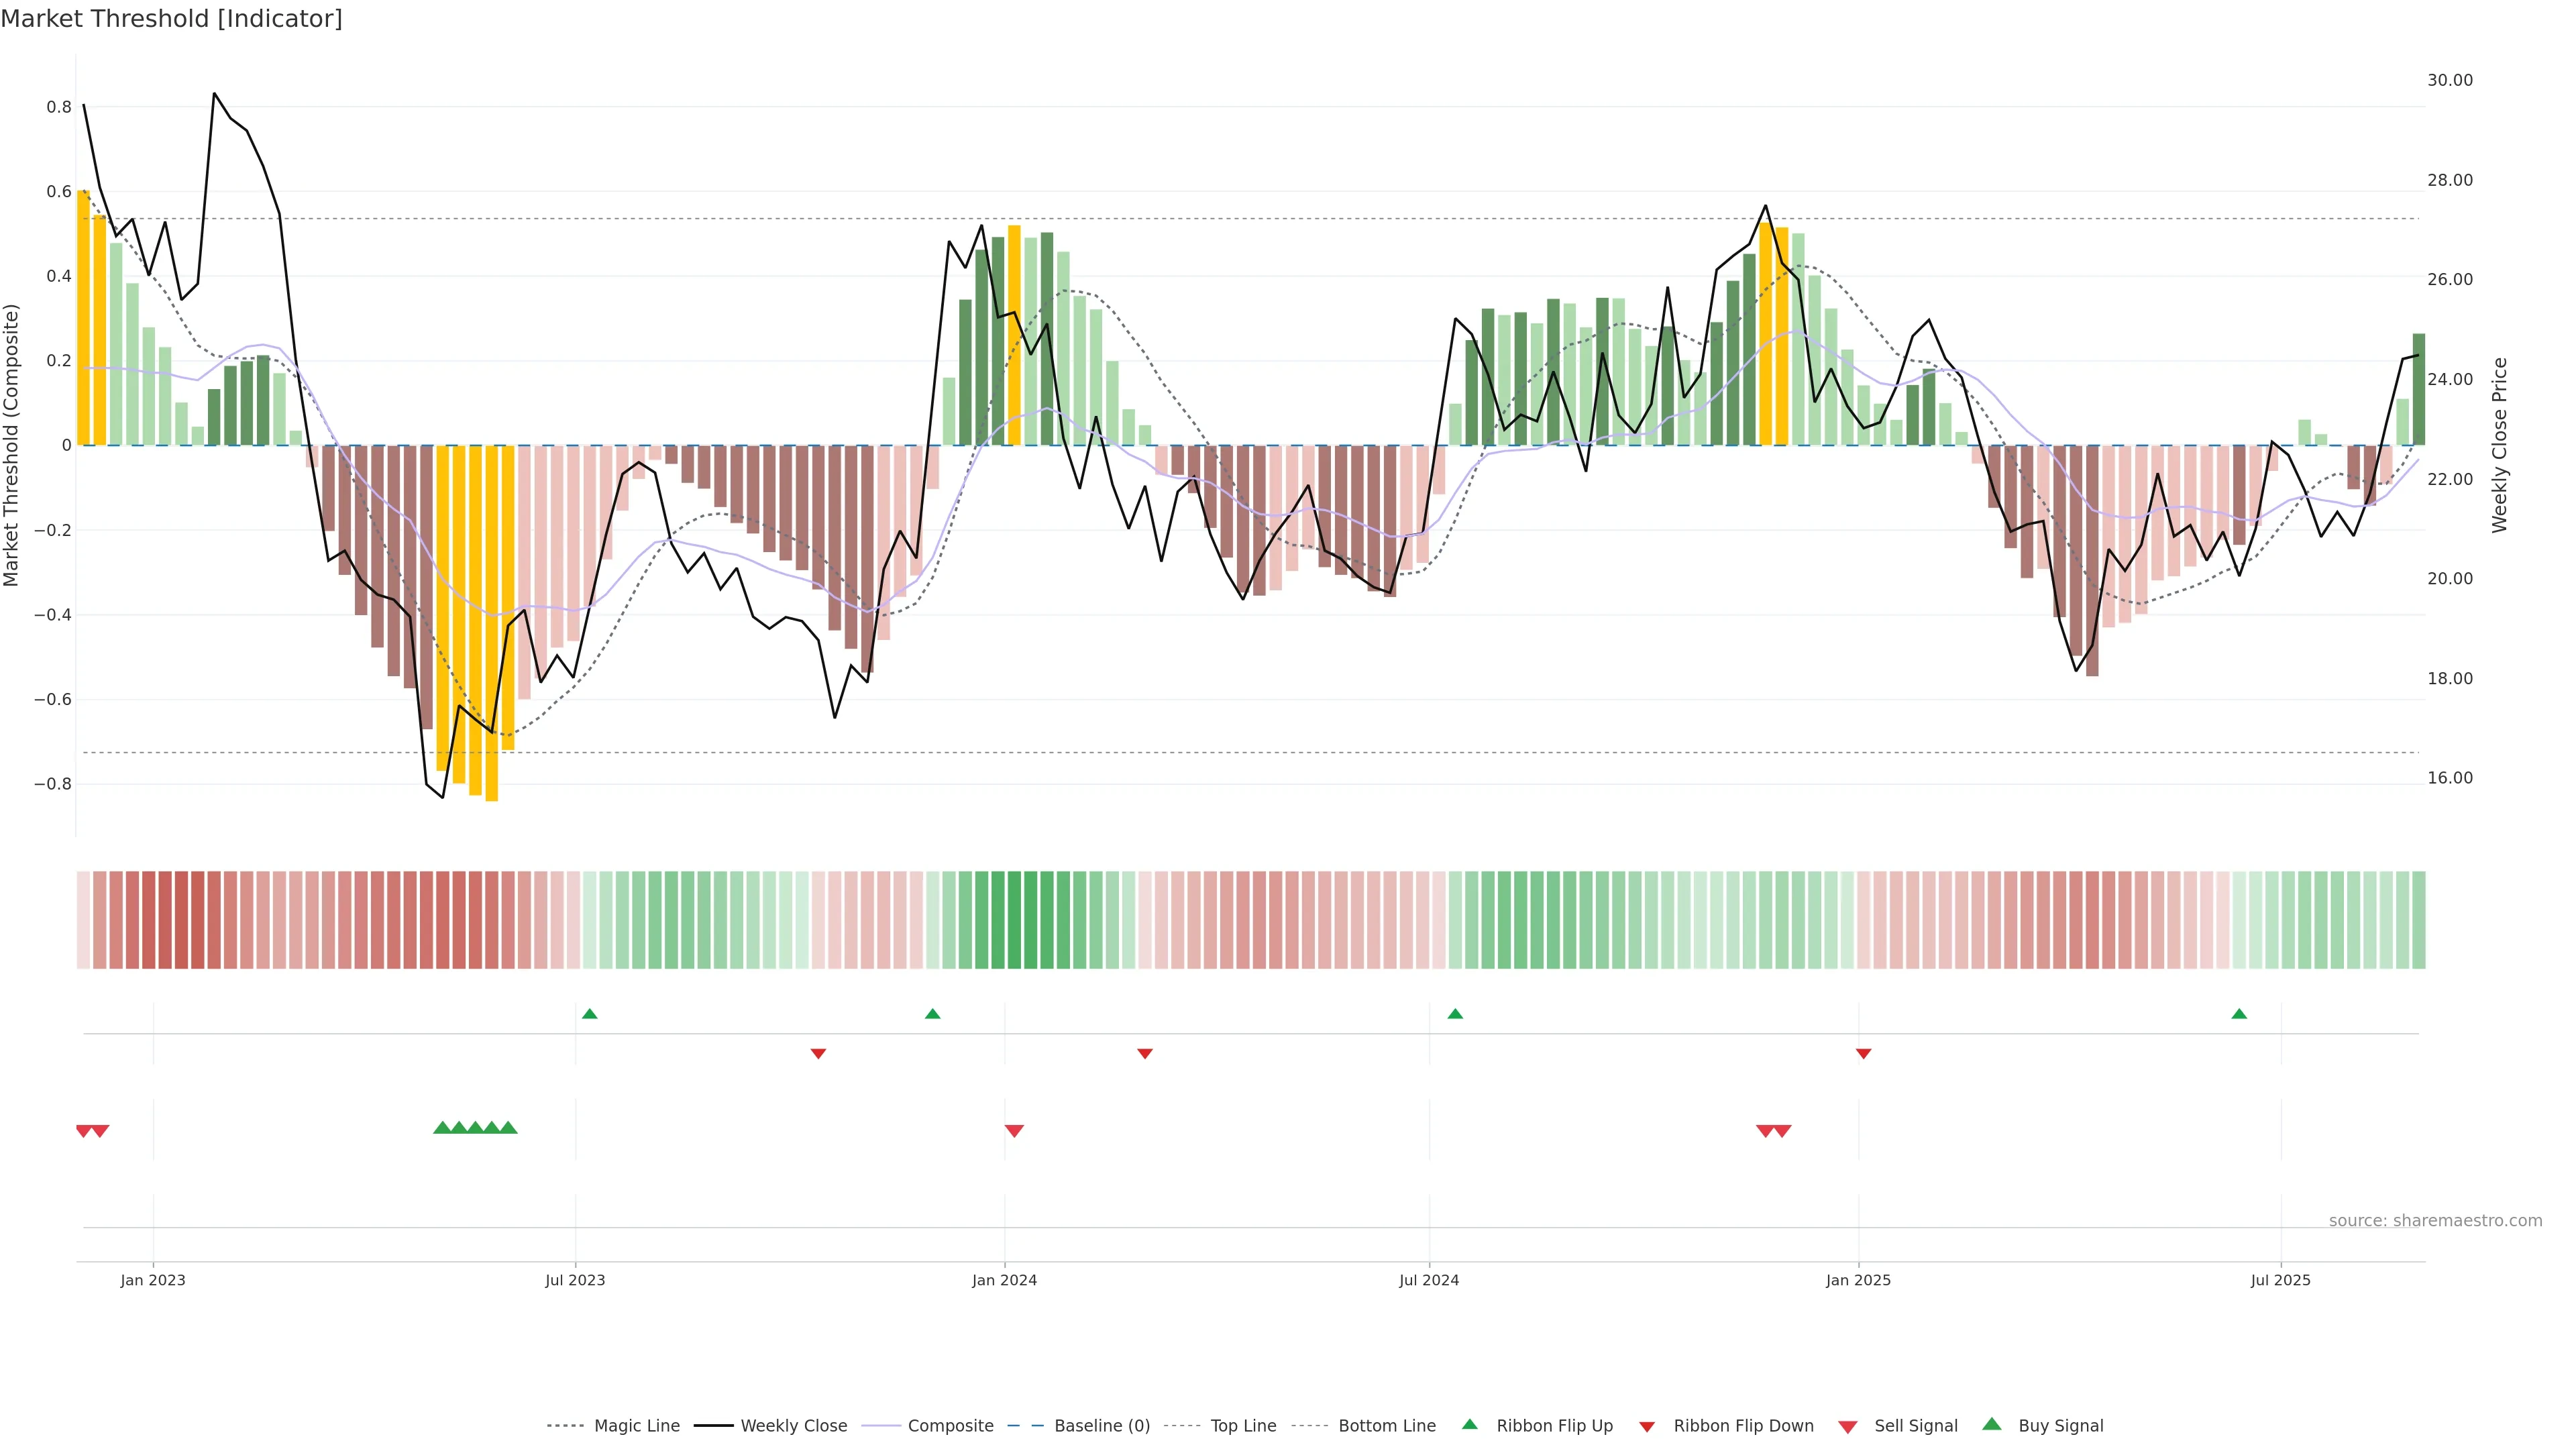The height and width of the screenshot is (1449, 2576).
Task: Click the Market Threshold [Indicator] title
Action: [x=171, y=19]
